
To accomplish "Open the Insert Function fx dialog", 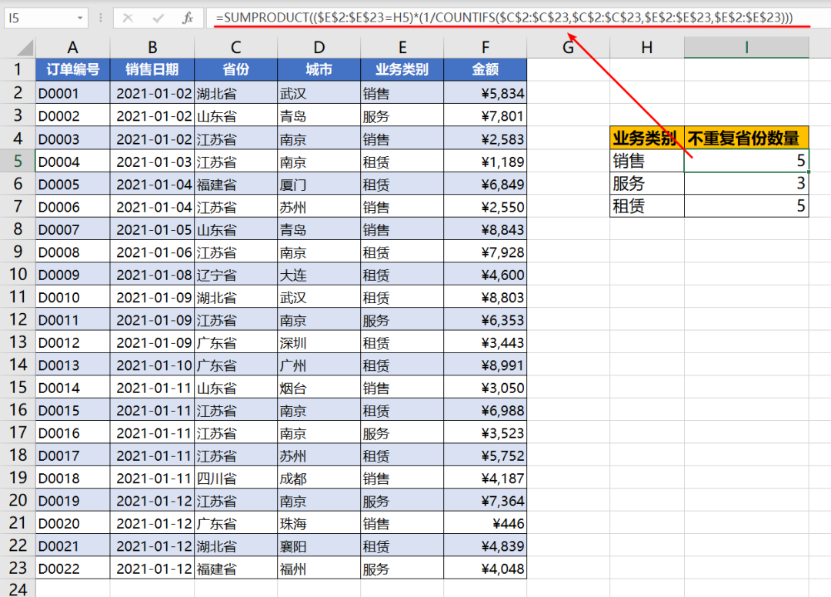I will [187, 18].
